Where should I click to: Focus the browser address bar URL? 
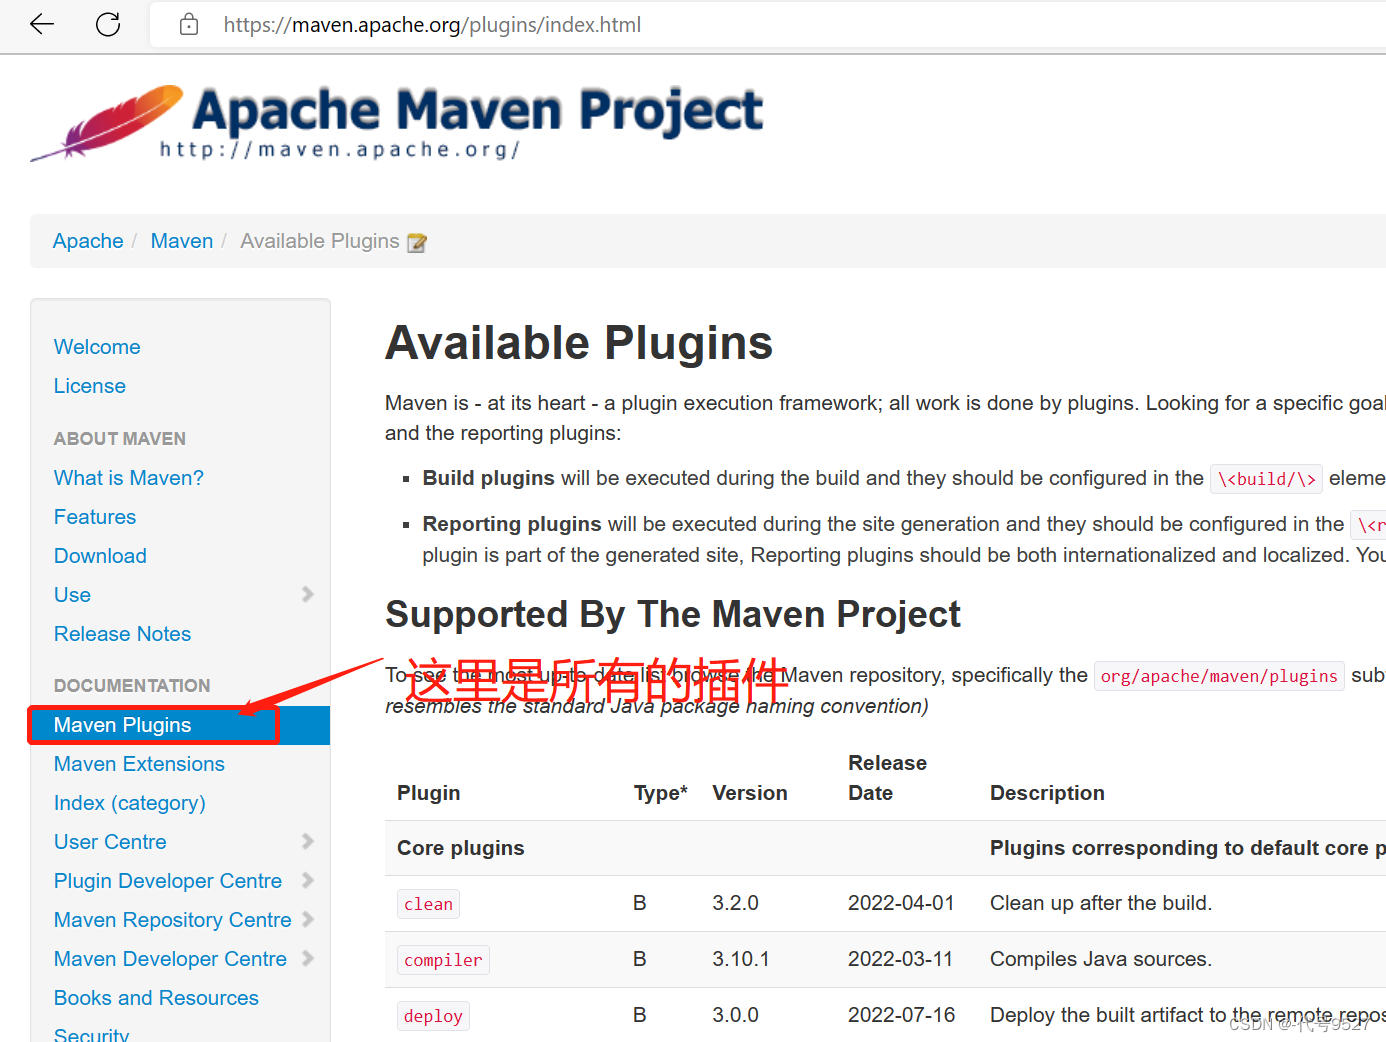pos(432,24)
